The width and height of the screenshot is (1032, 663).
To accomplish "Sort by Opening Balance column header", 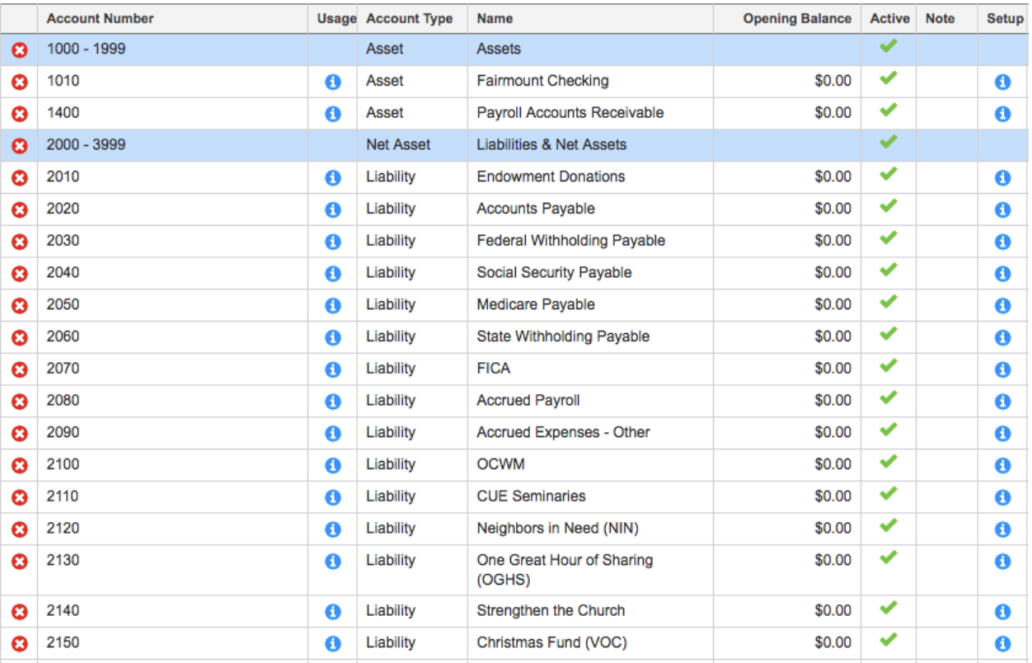I will pos(797,18).
